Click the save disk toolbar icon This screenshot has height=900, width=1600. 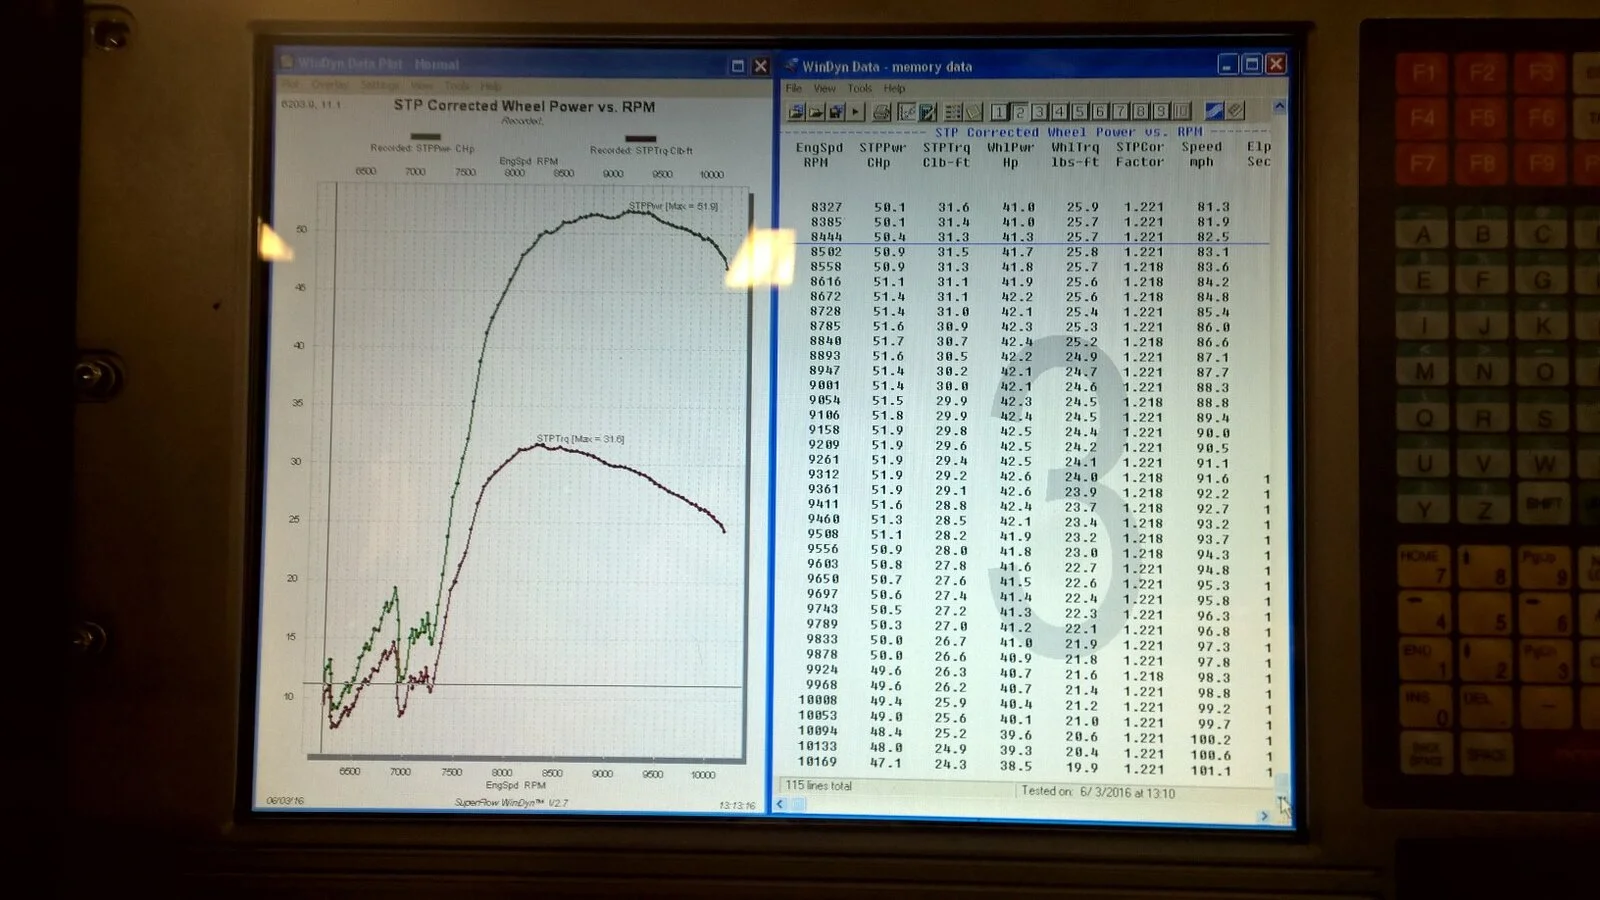tap(837, 112)
